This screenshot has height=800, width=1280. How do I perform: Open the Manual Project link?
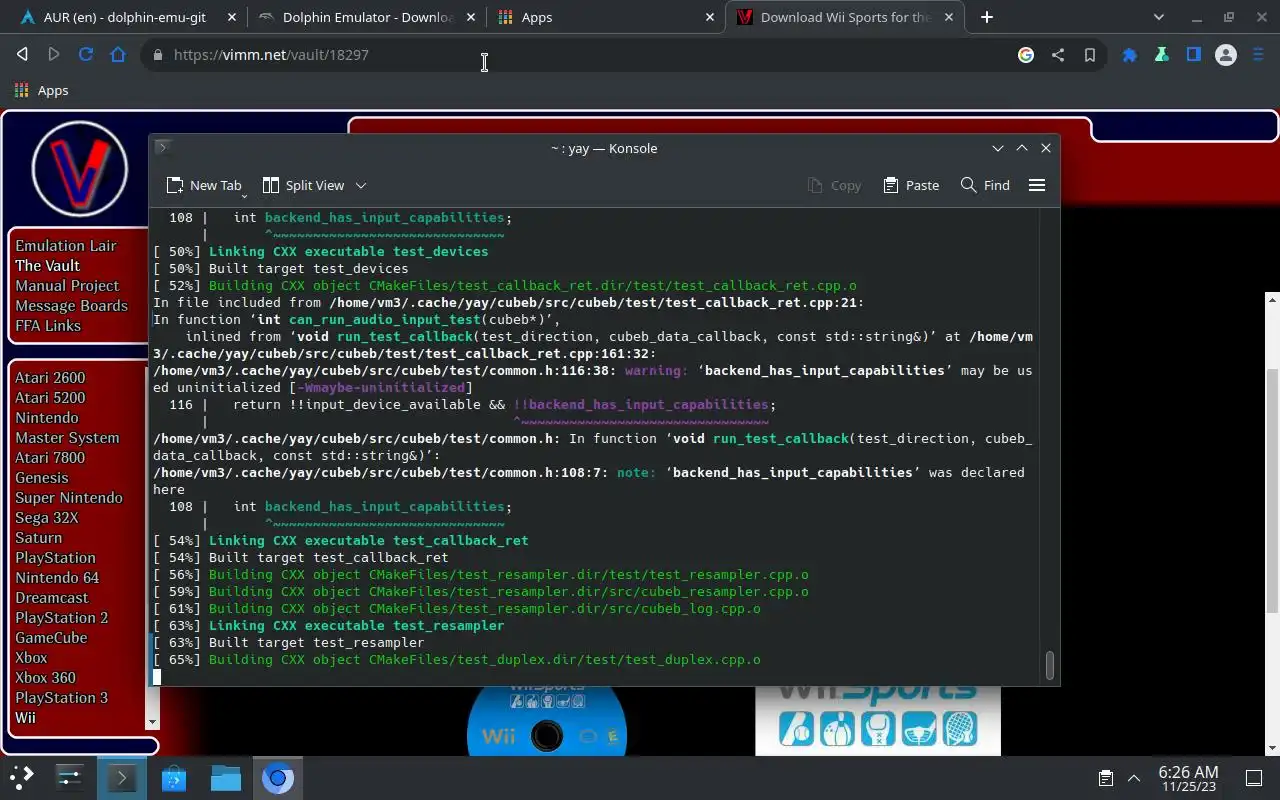[67, 286]
